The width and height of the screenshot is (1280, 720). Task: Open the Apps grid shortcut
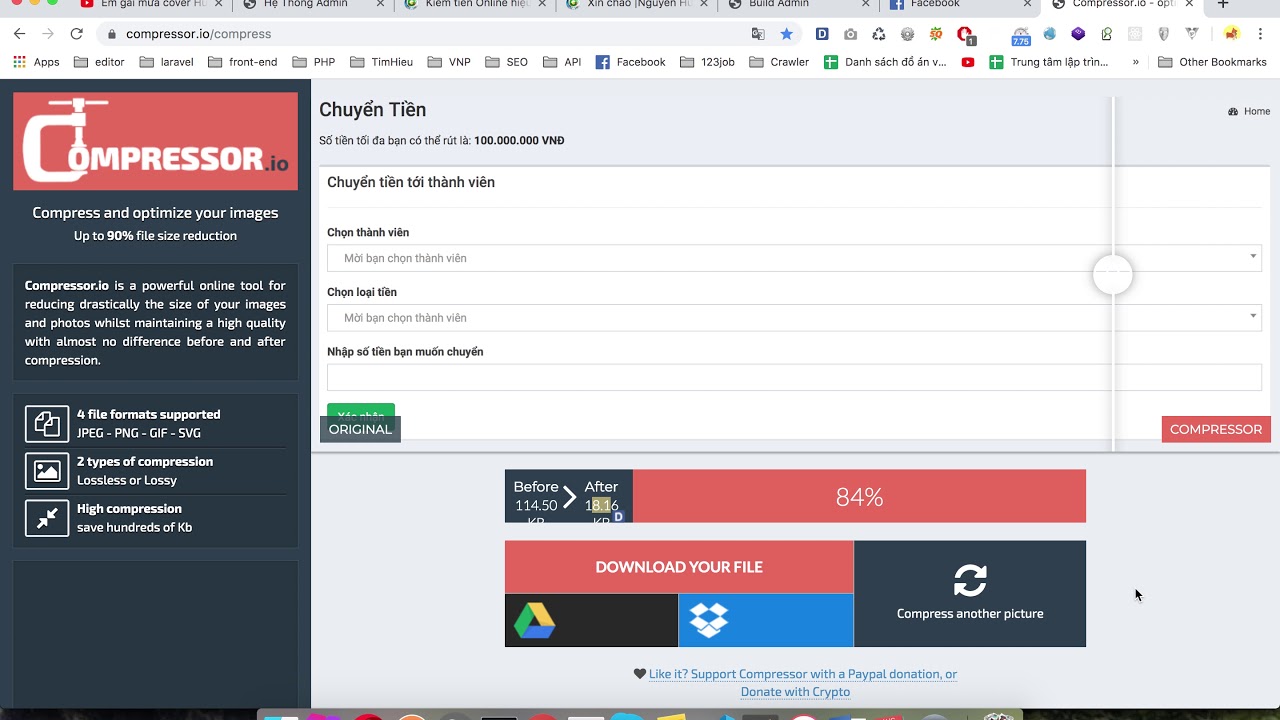(36, 62)
